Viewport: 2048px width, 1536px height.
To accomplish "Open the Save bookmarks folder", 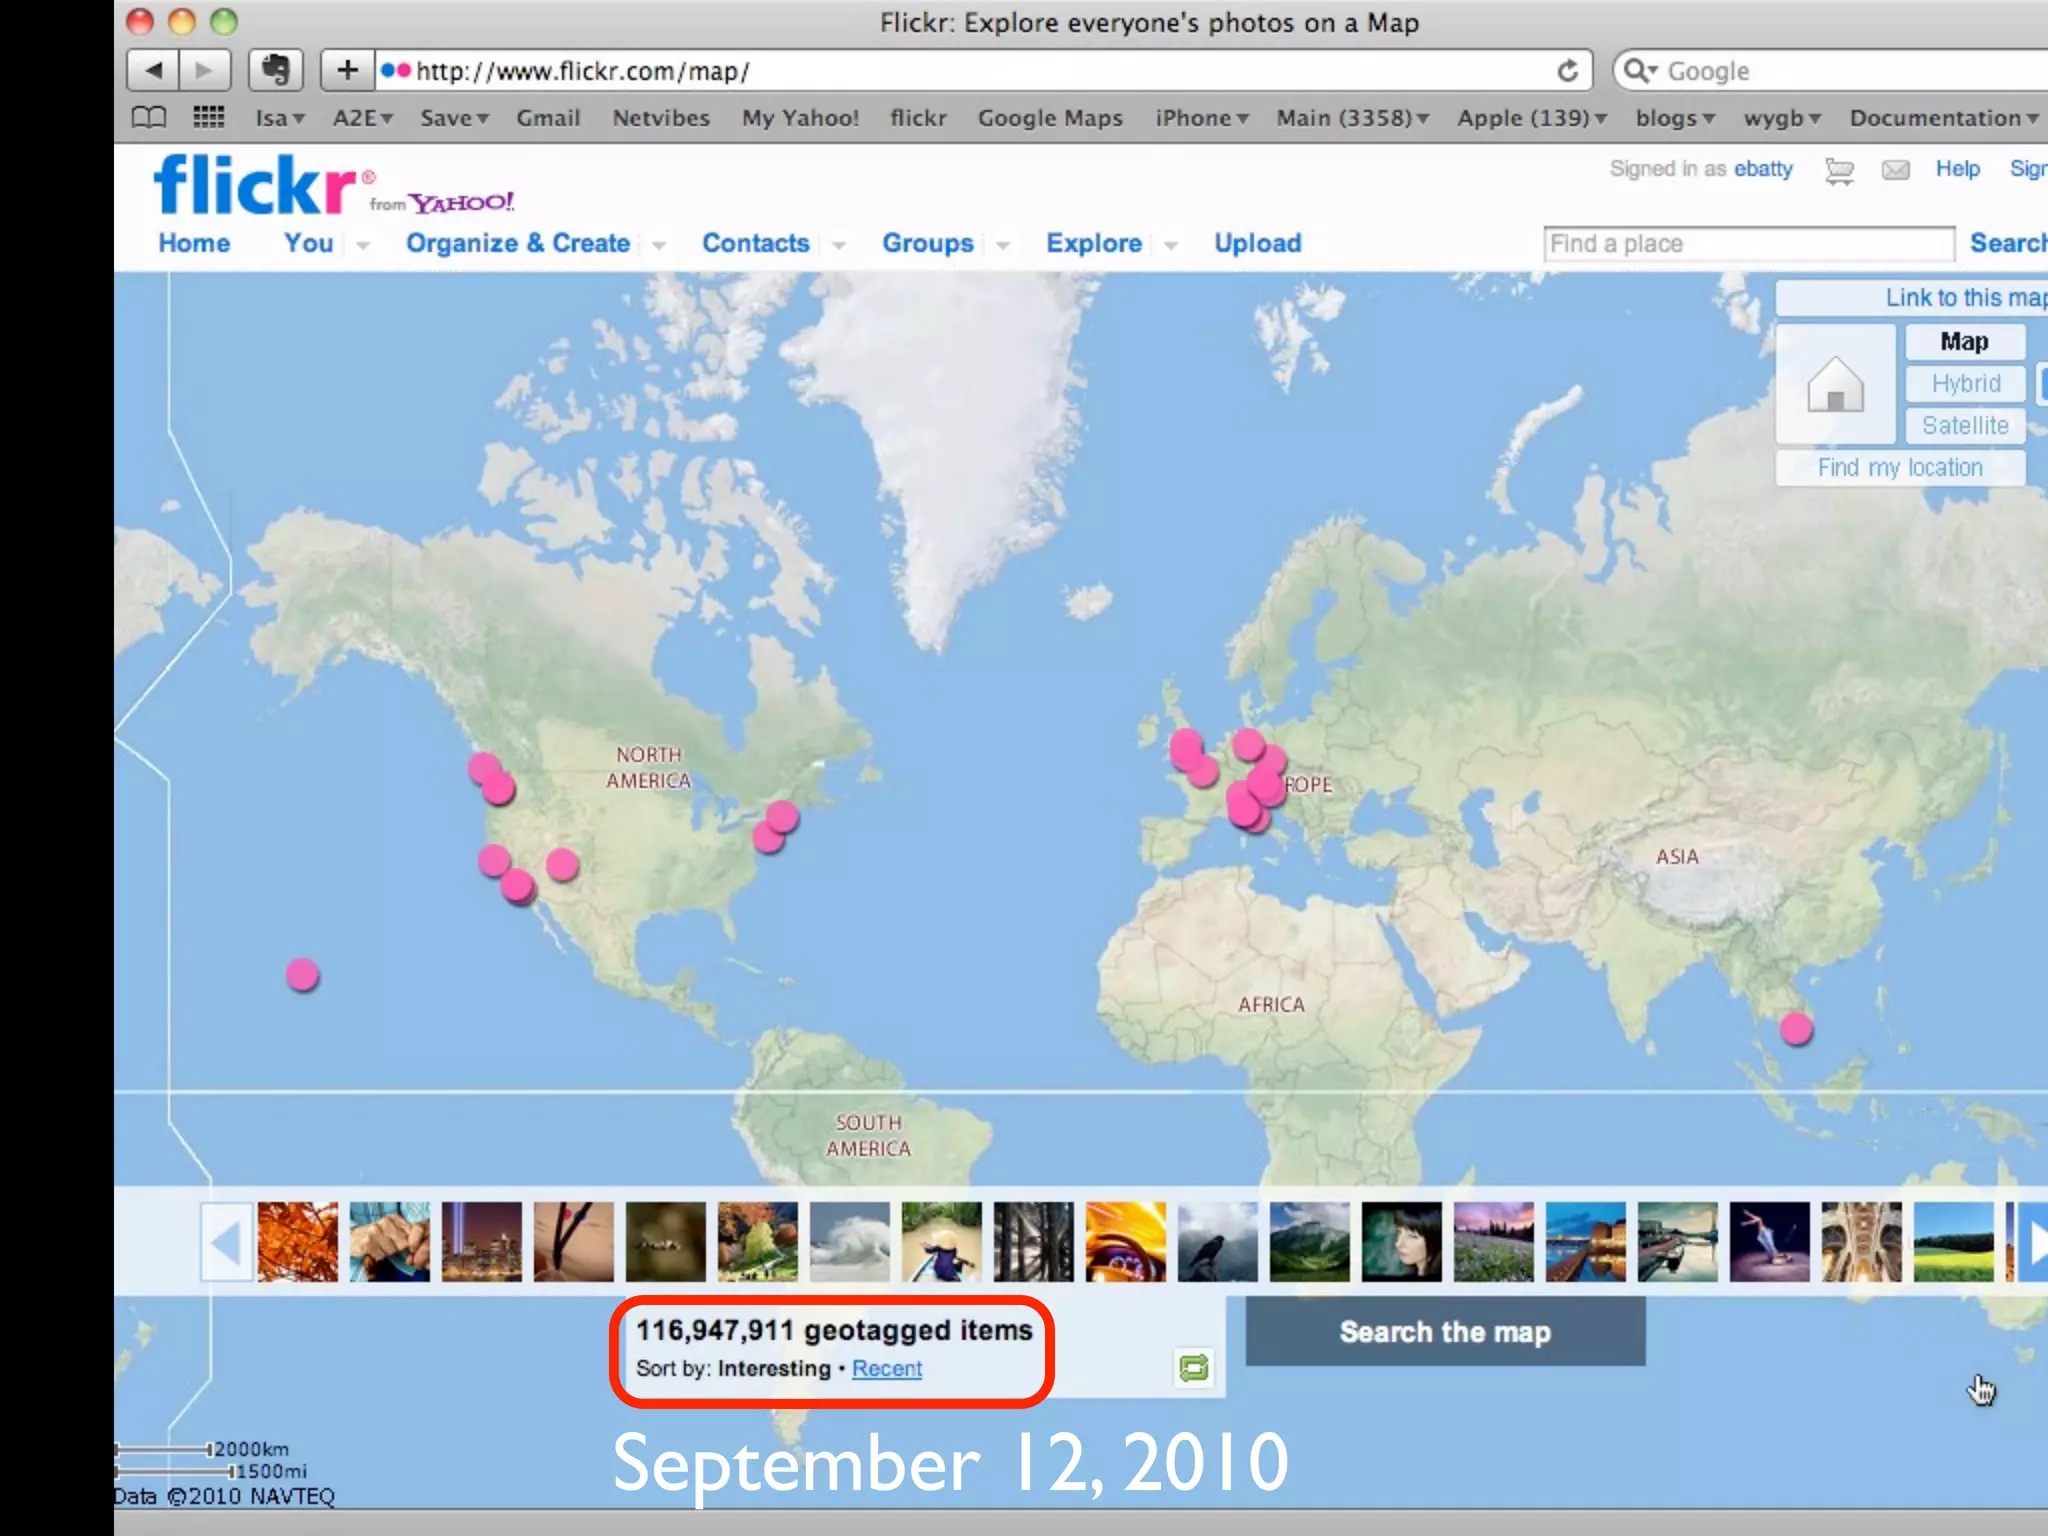I will coord(454,118).
